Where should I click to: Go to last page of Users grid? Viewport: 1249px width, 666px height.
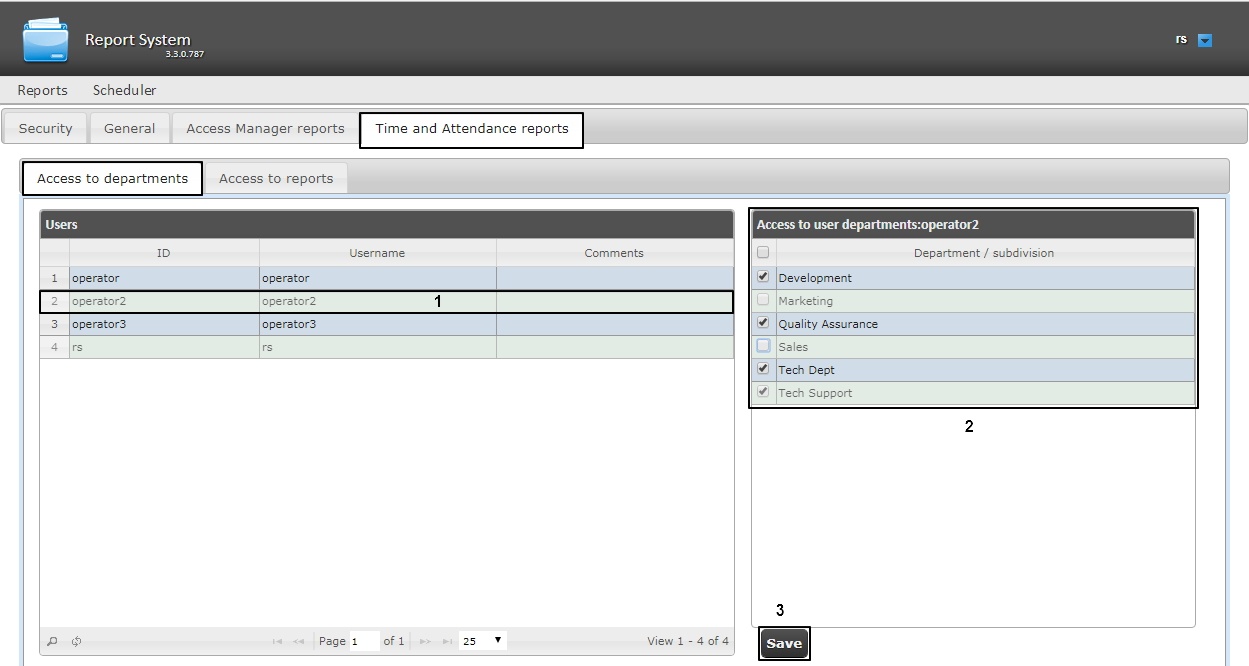(446, 641)
